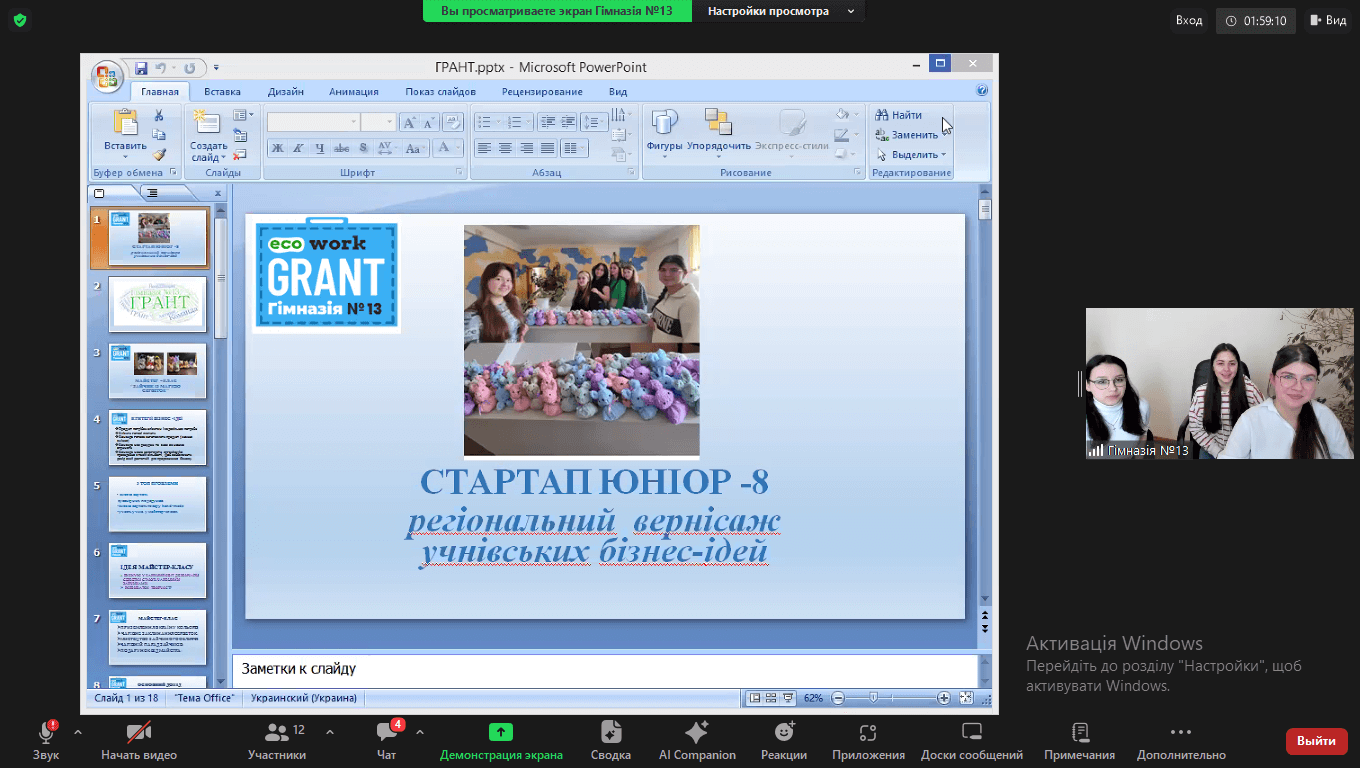
Task: Click the Найти find button
Action: (x=899, y=115)
